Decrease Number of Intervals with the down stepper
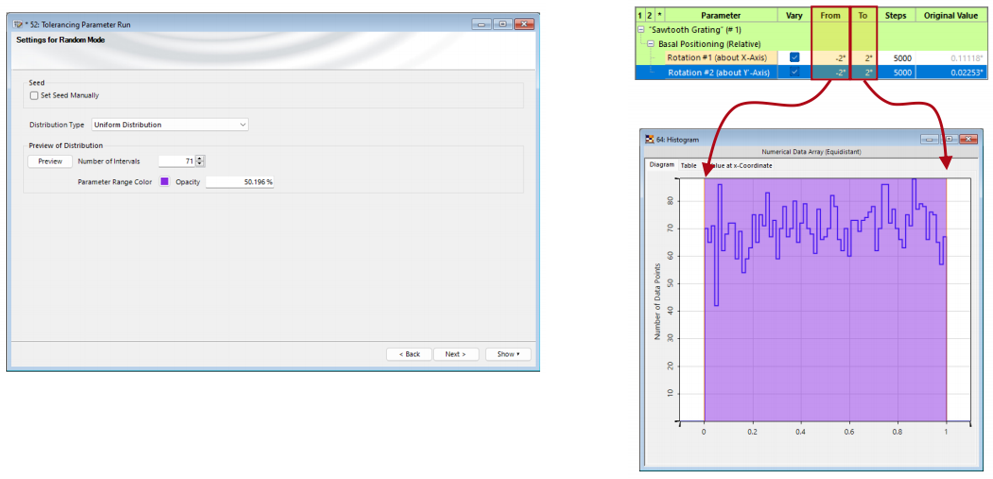The height and width of the screenshot is (479, 993). (200, 164)
